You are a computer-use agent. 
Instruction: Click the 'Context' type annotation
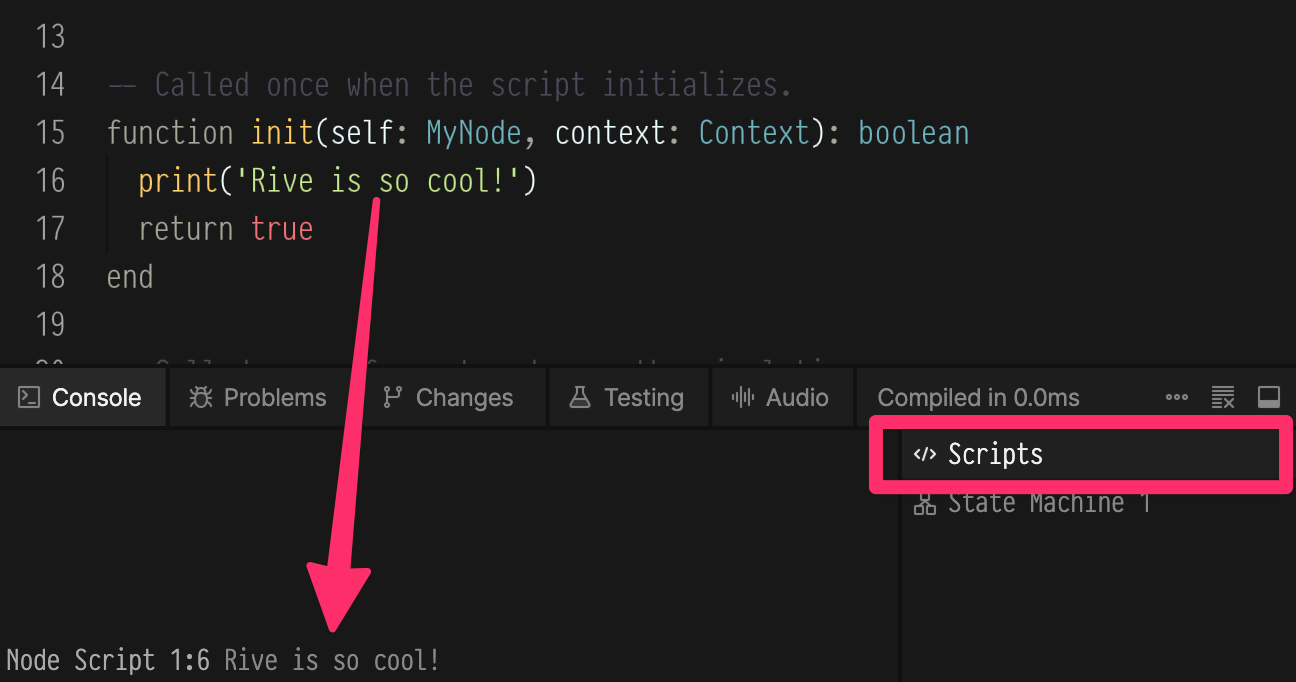click(754, 133)
